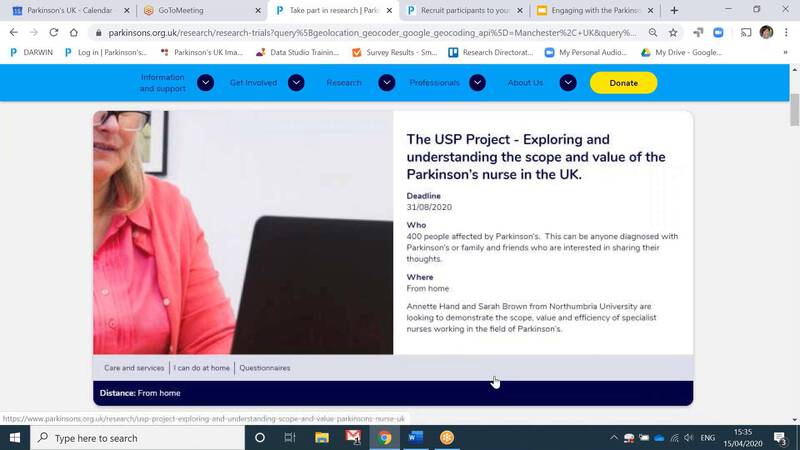Open the My Drive - Google bookmark

pyautogui.click(x=682, y=52)
